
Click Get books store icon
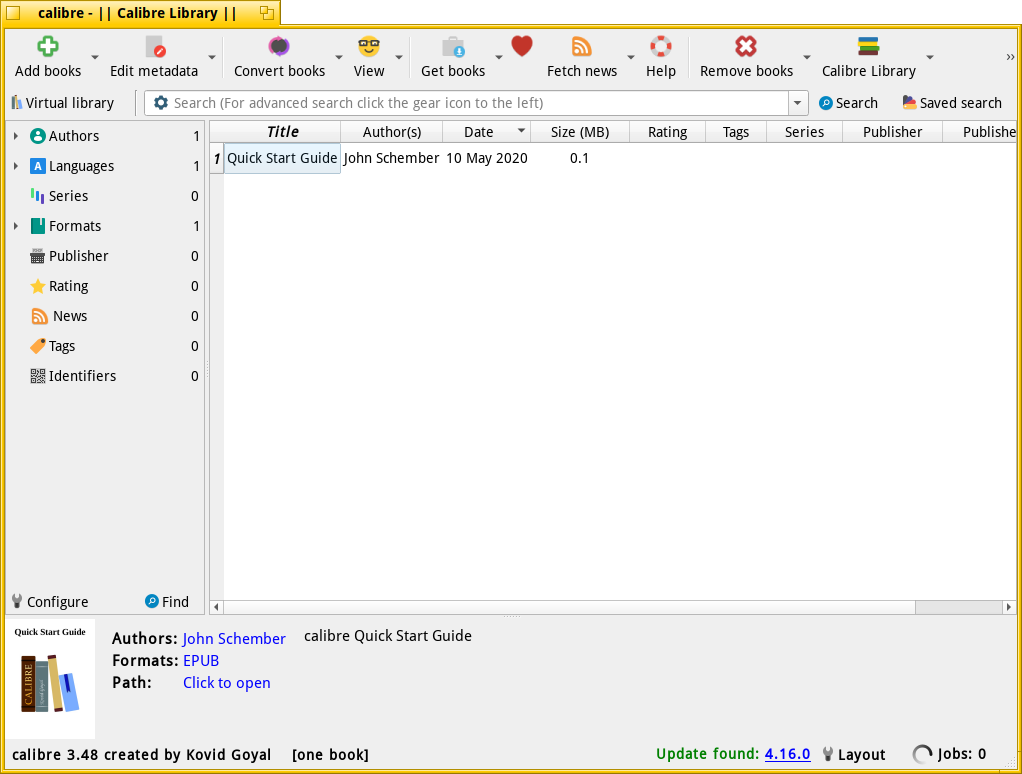pos(453,46)
